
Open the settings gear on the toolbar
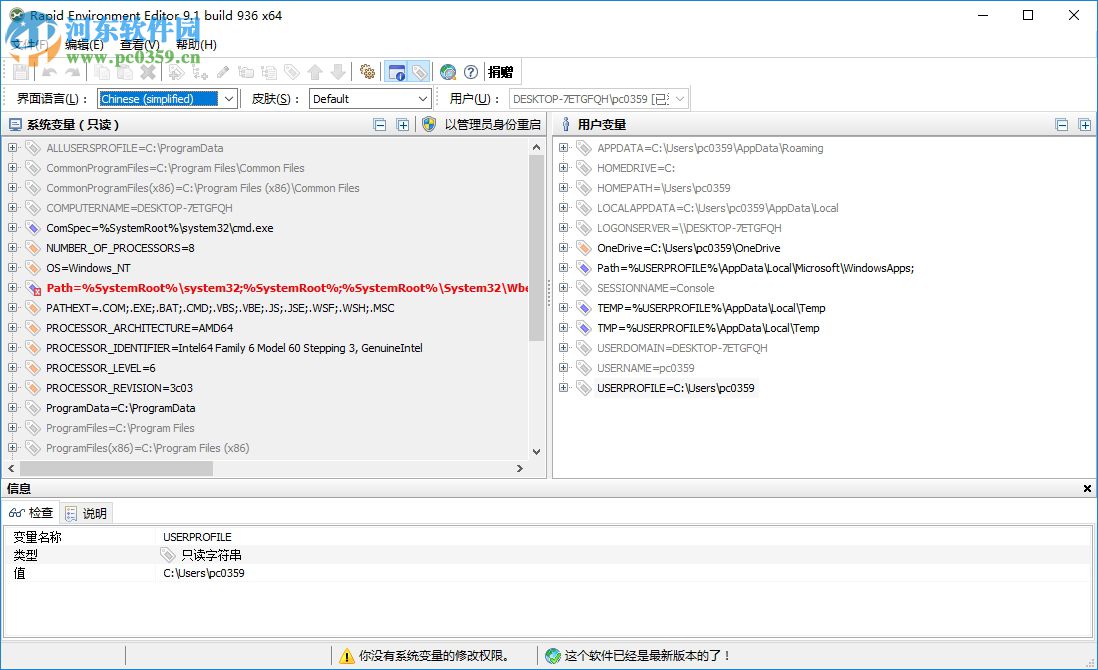[x=366, y=72]
